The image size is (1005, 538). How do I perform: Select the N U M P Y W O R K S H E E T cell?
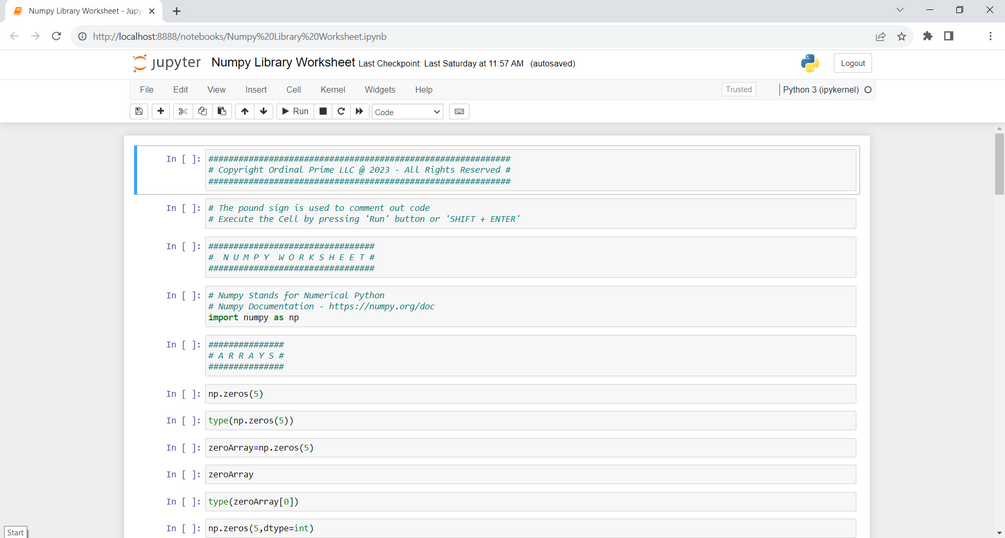pyautogui.click(x=531, y=257)
